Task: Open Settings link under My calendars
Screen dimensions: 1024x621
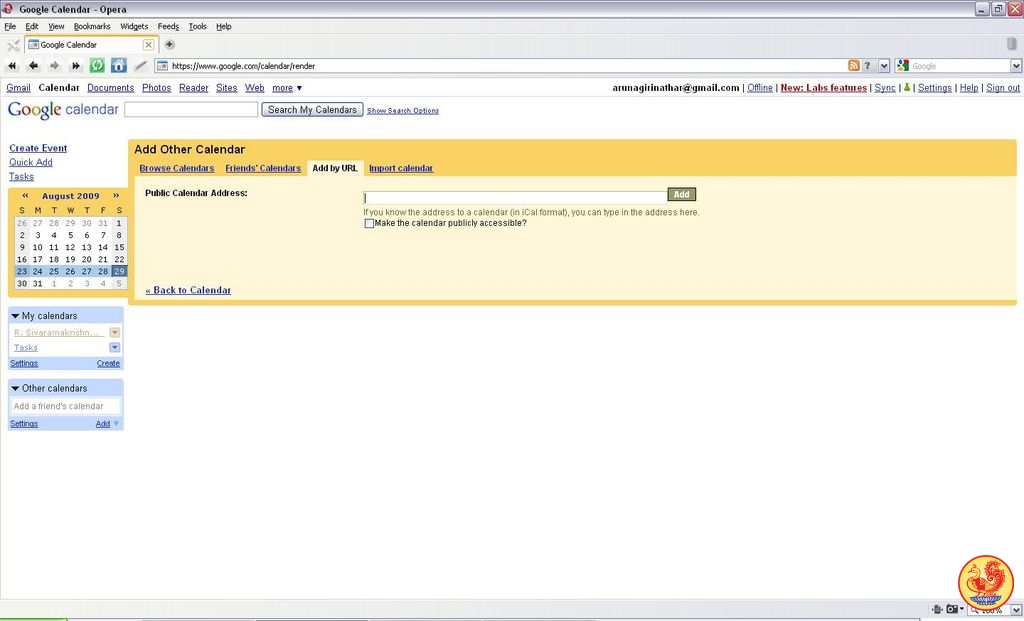Action: (24, 363)
